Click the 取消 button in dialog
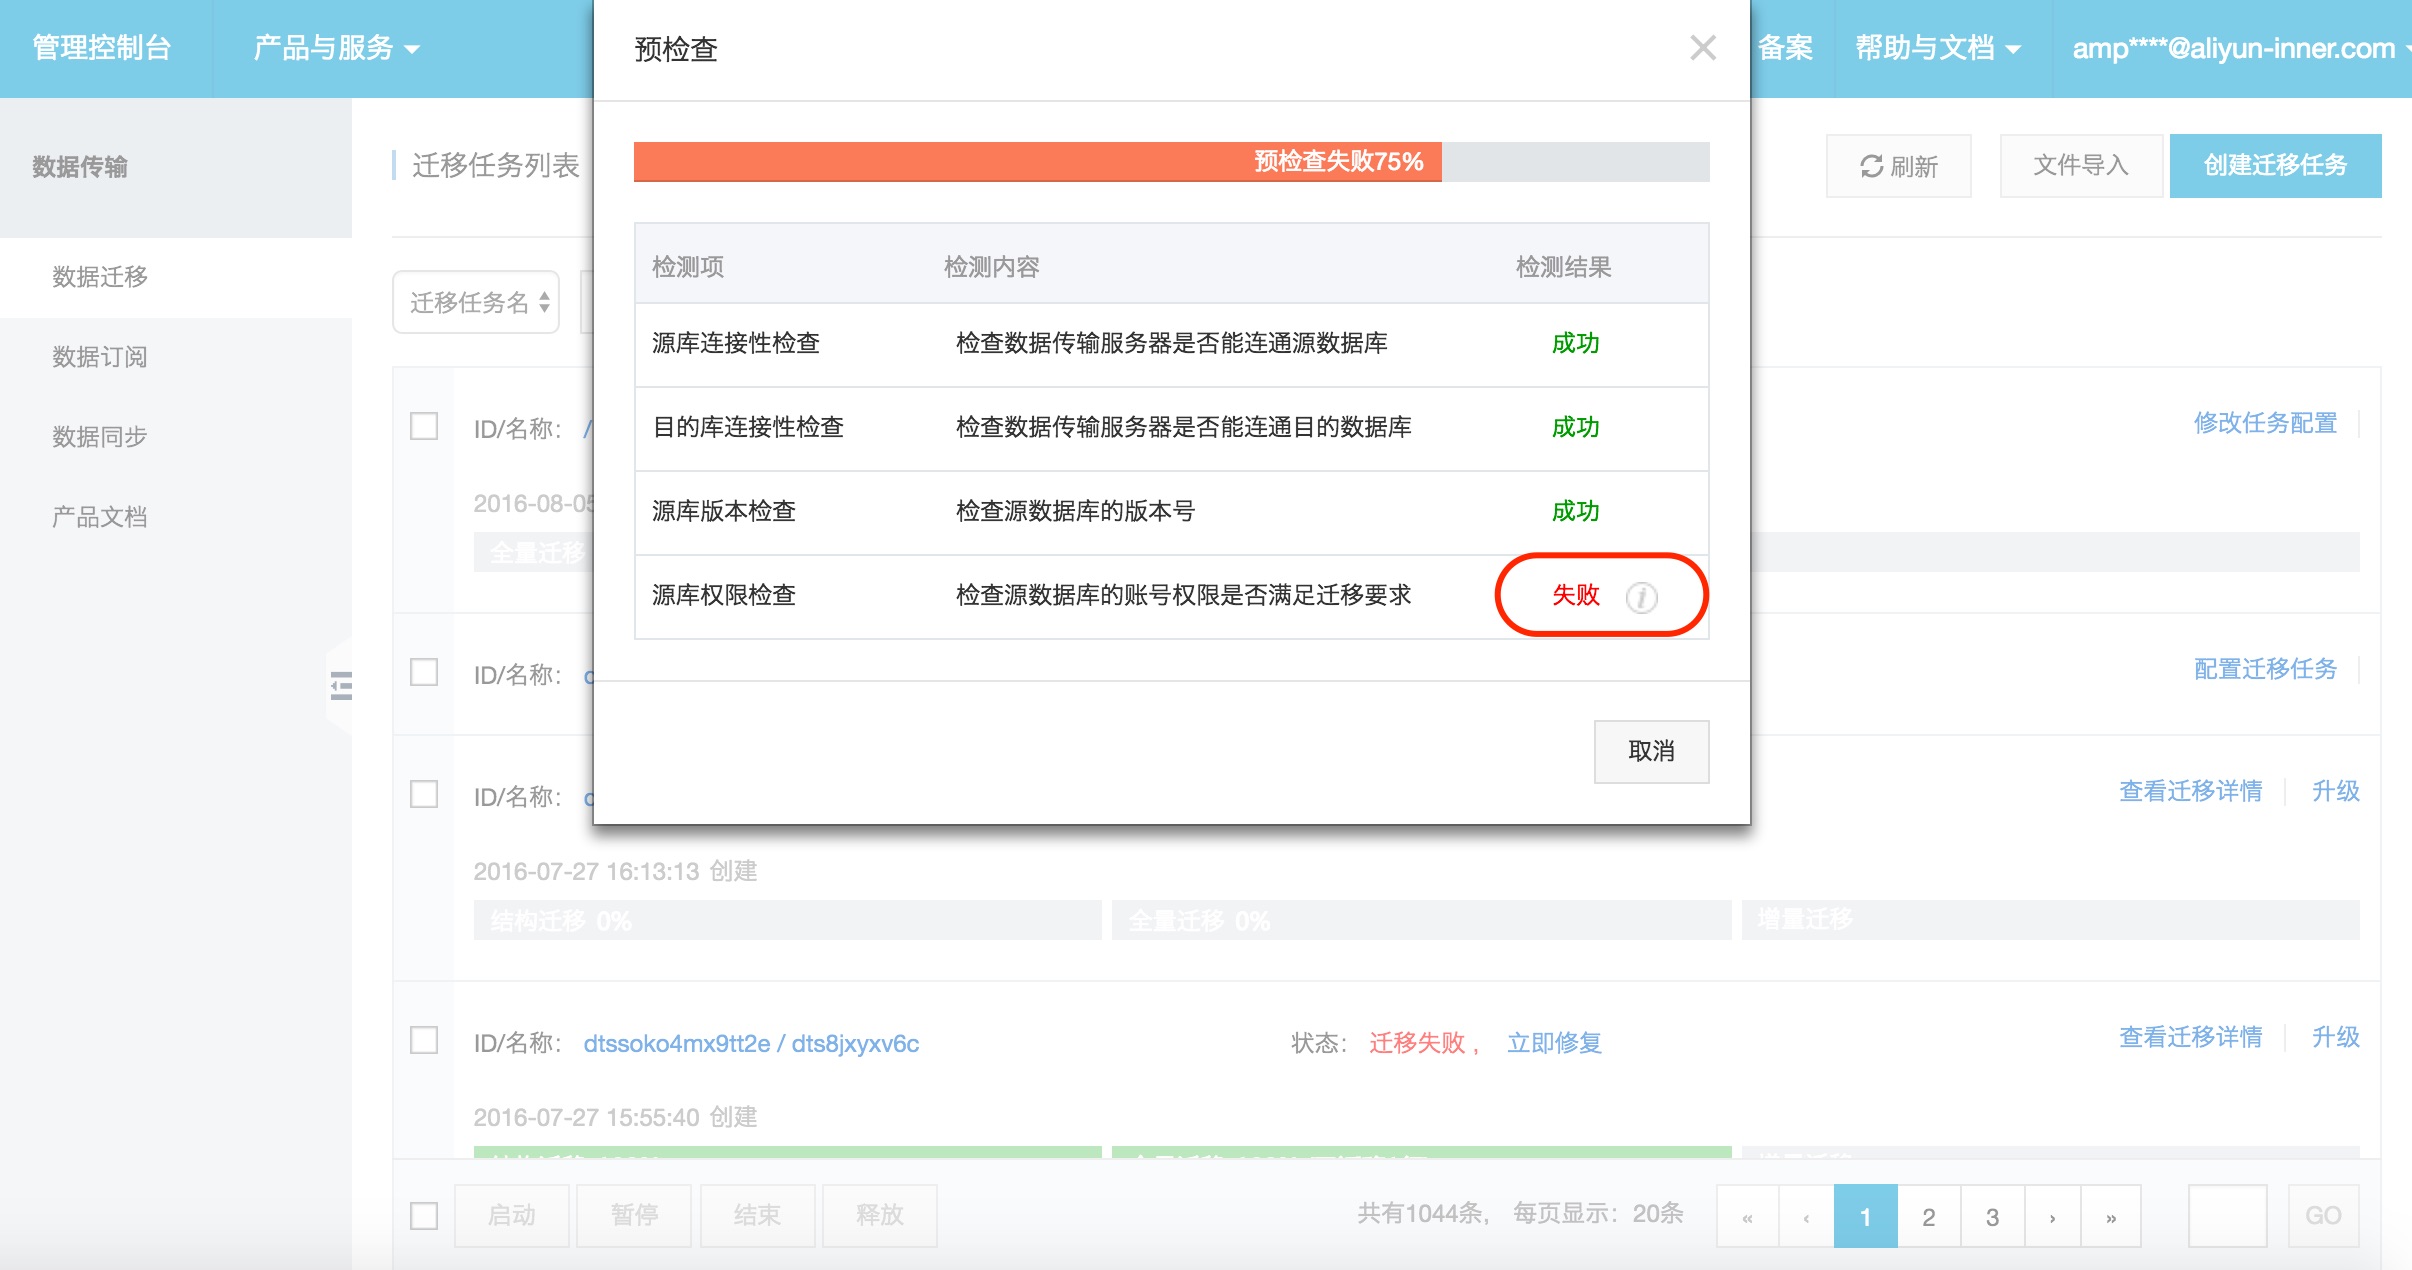2412x1270 pixels. click(x=1650, y=751)
